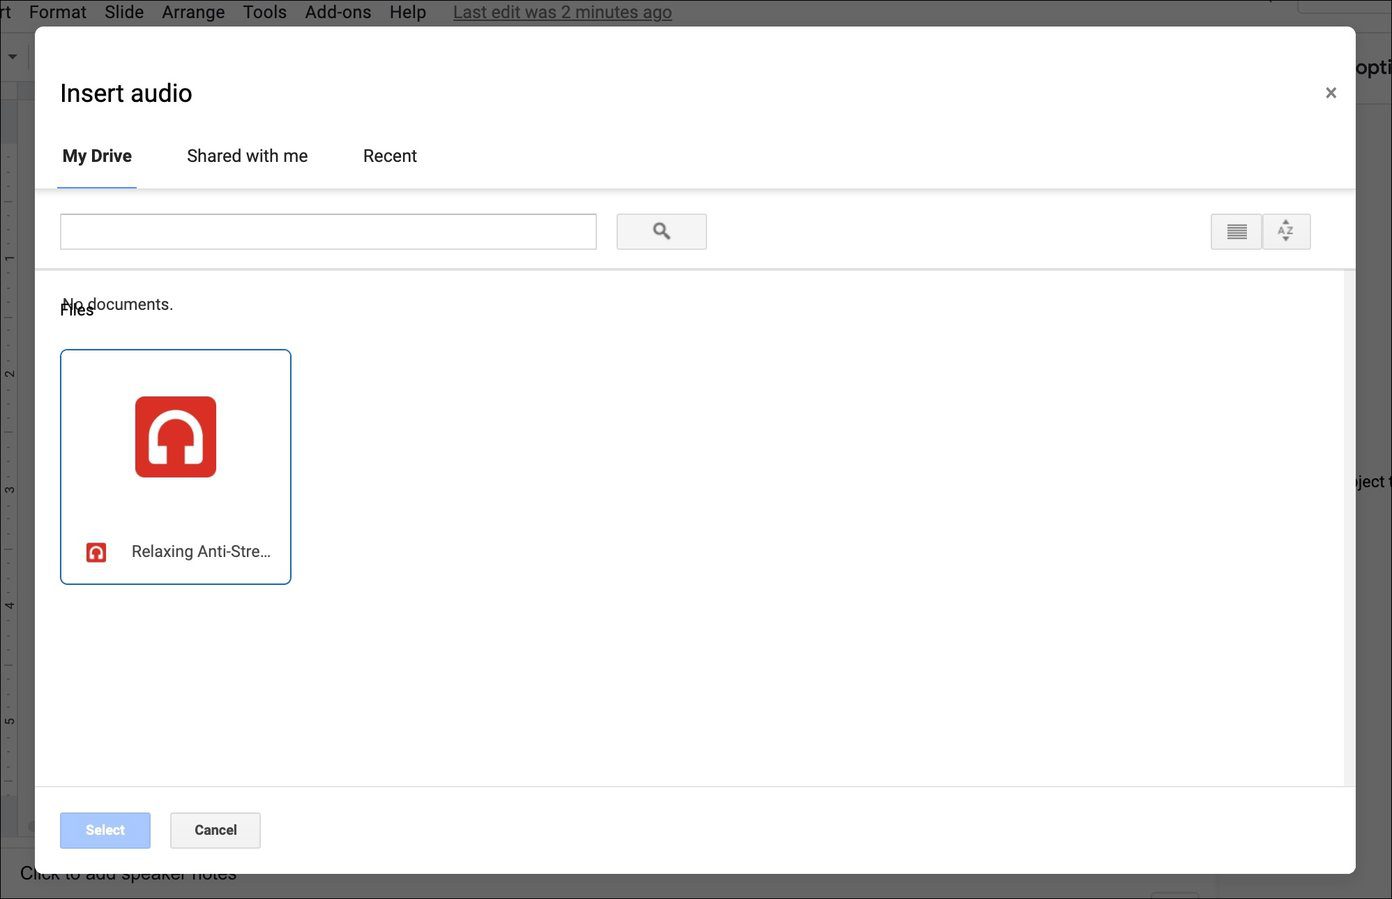Screen dimensions: 1392x899
Task: Focus the Drive search input field
Action: pyautogui.click(x=328, y=231)
